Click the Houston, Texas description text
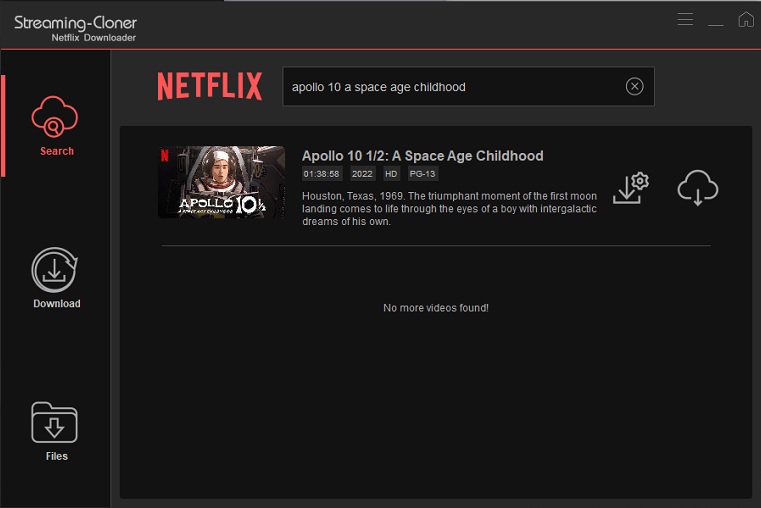This screenshot has width=761, height=508. click(449, 209)
